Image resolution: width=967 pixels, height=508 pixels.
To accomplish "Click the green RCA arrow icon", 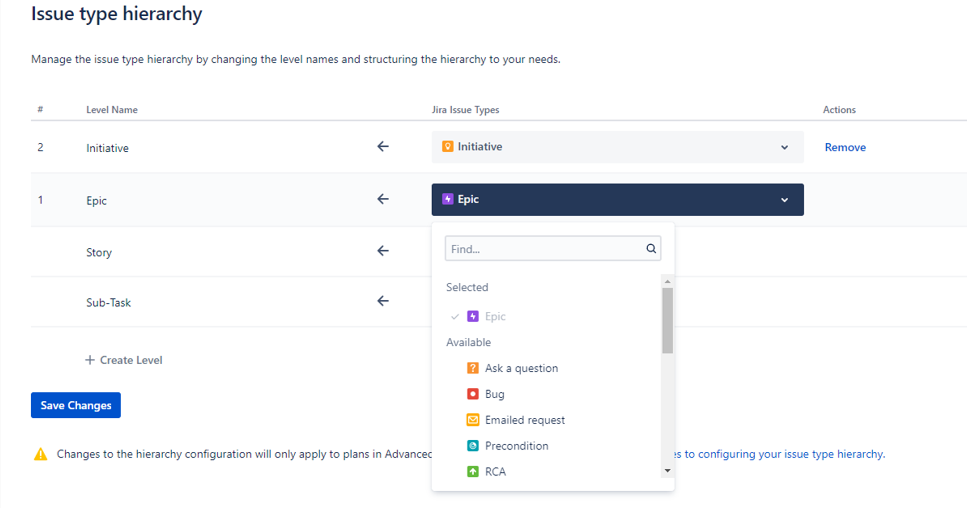I will [472, 472].
